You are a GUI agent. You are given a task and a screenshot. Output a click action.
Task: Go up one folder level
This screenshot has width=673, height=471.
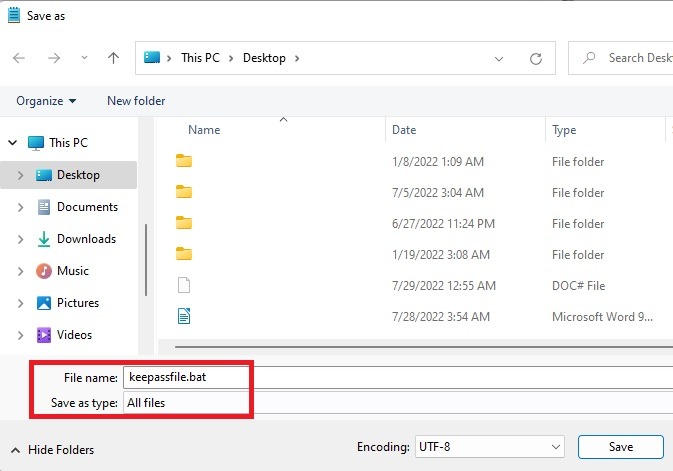click(113, 58)
